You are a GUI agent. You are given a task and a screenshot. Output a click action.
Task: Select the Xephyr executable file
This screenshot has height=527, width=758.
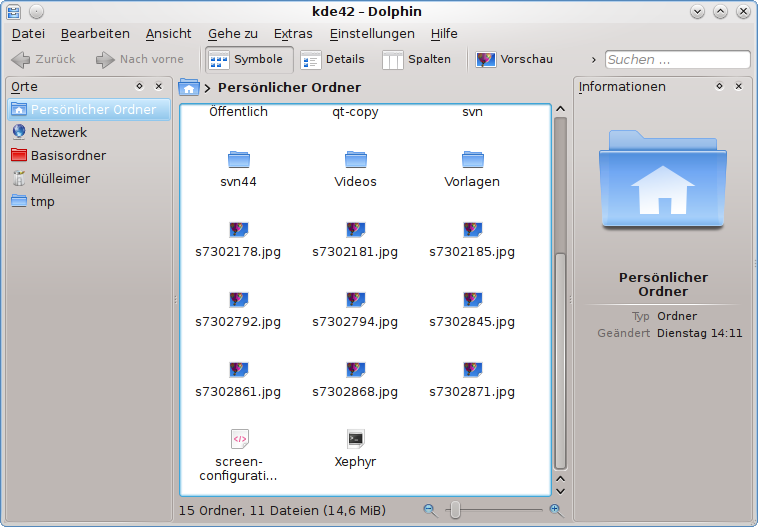click(x=355, y=439)
